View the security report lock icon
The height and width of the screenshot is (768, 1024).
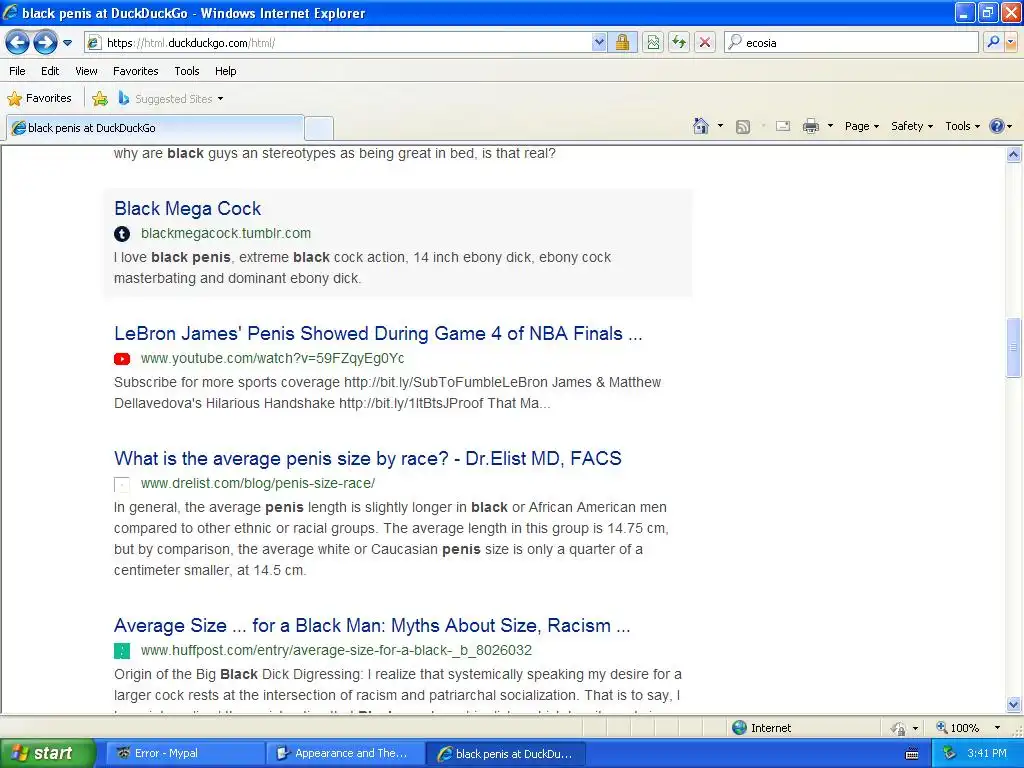[x=622, y=43]
